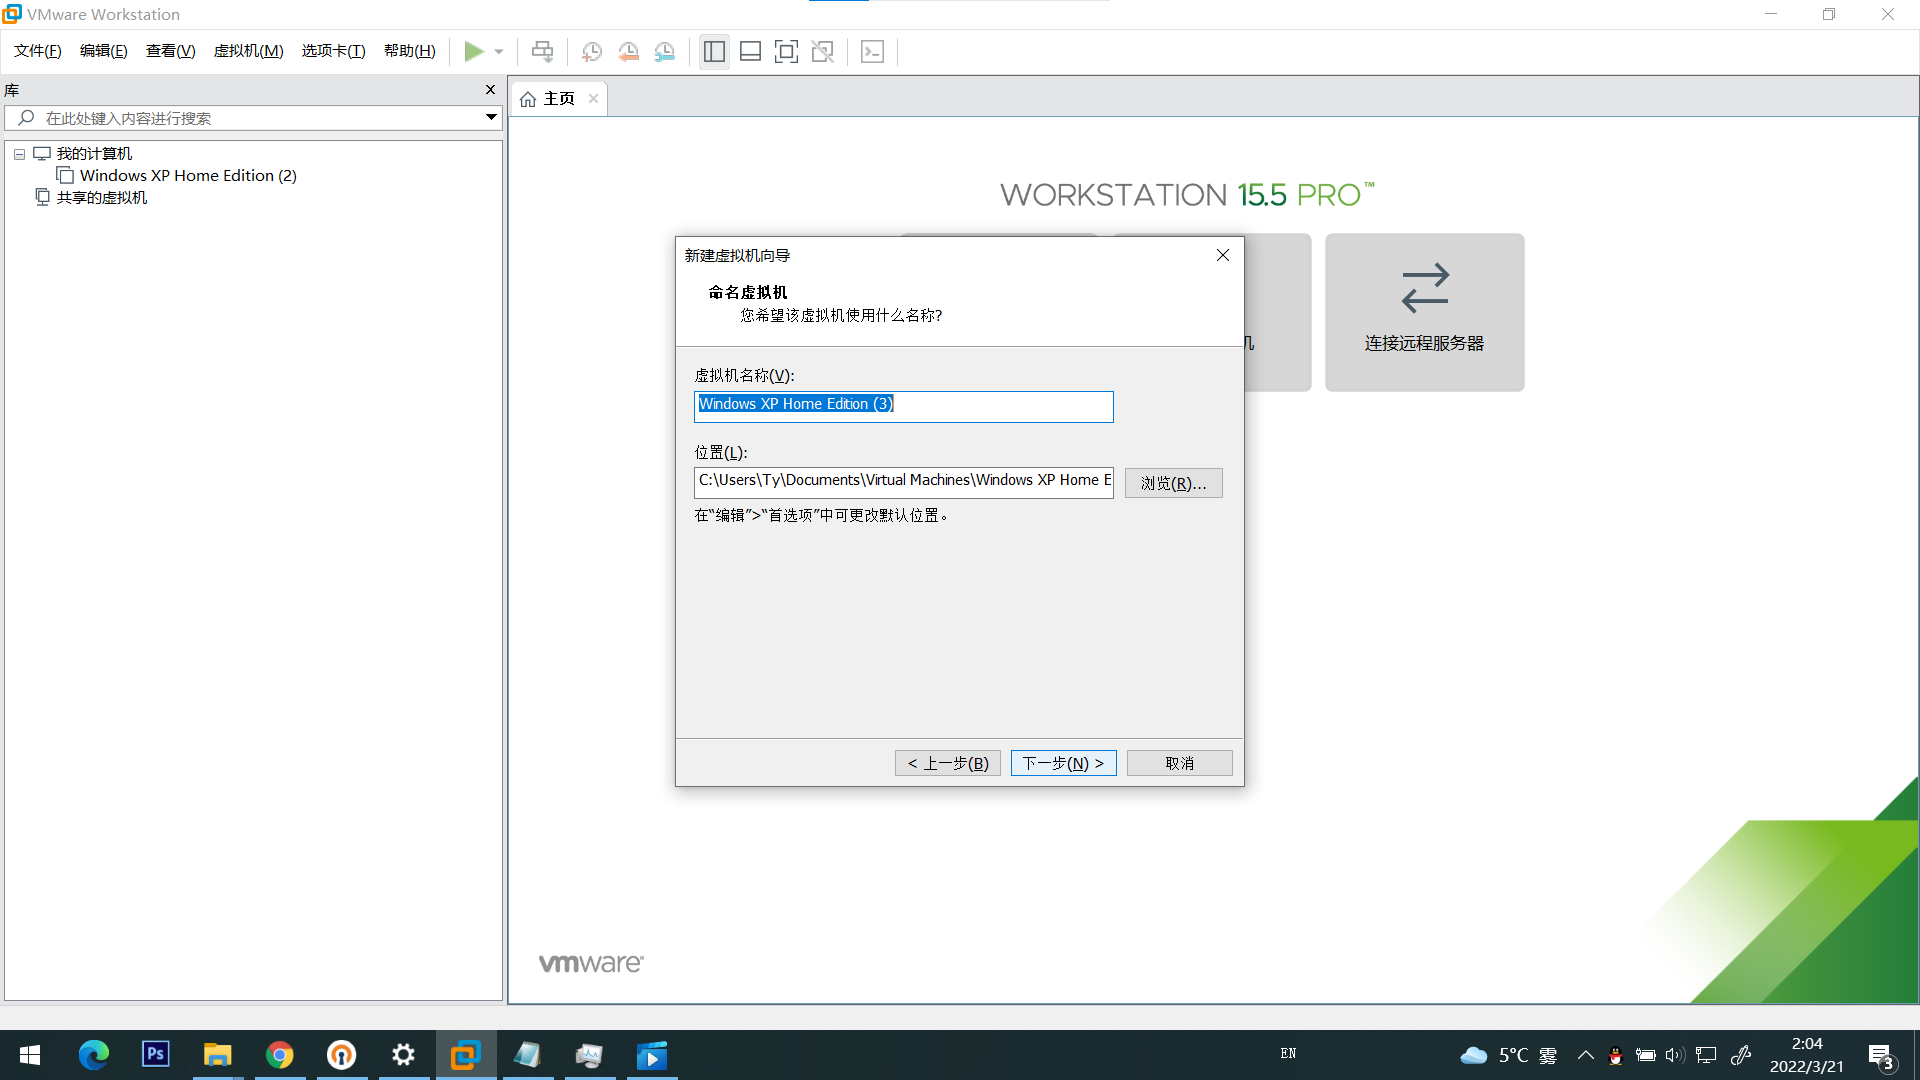The image size is (1920, 1080).
Task: Click the green power on play icon
Action: coord(473,51)
